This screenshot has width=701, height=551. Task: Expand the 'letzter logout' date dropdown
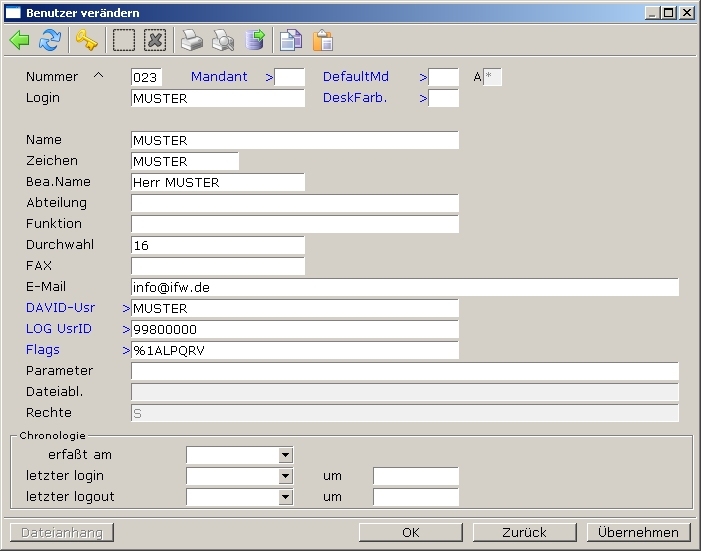tap(285, 497)
